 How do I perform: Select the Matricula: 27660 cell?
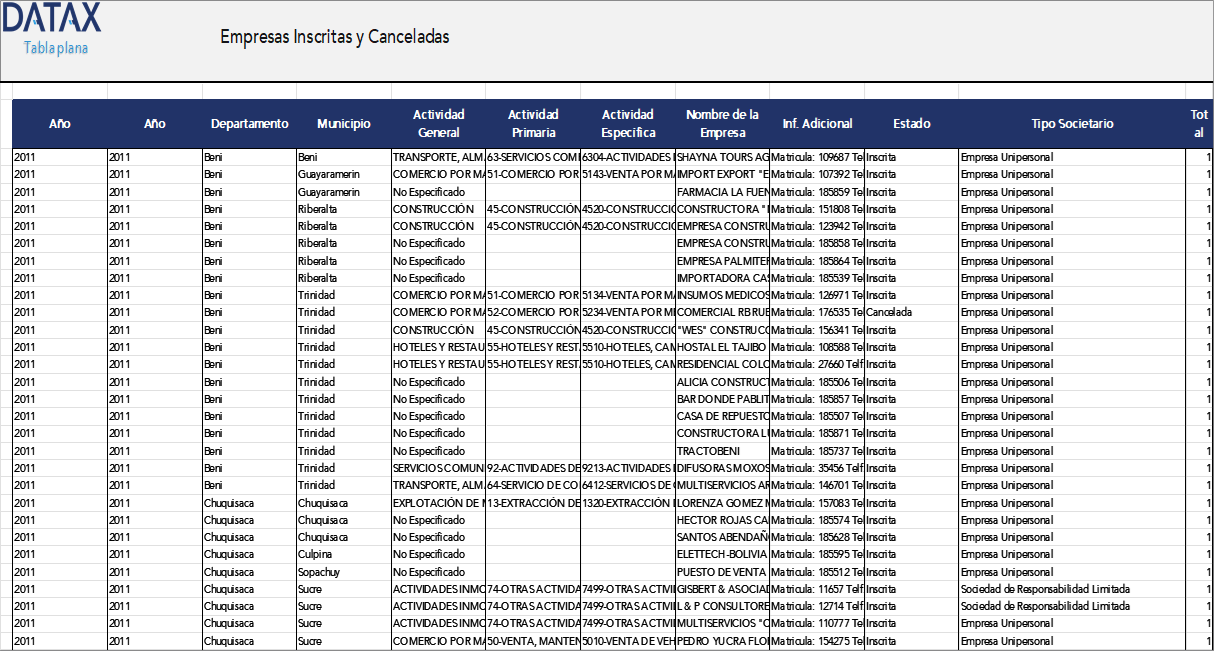(817, 364)
